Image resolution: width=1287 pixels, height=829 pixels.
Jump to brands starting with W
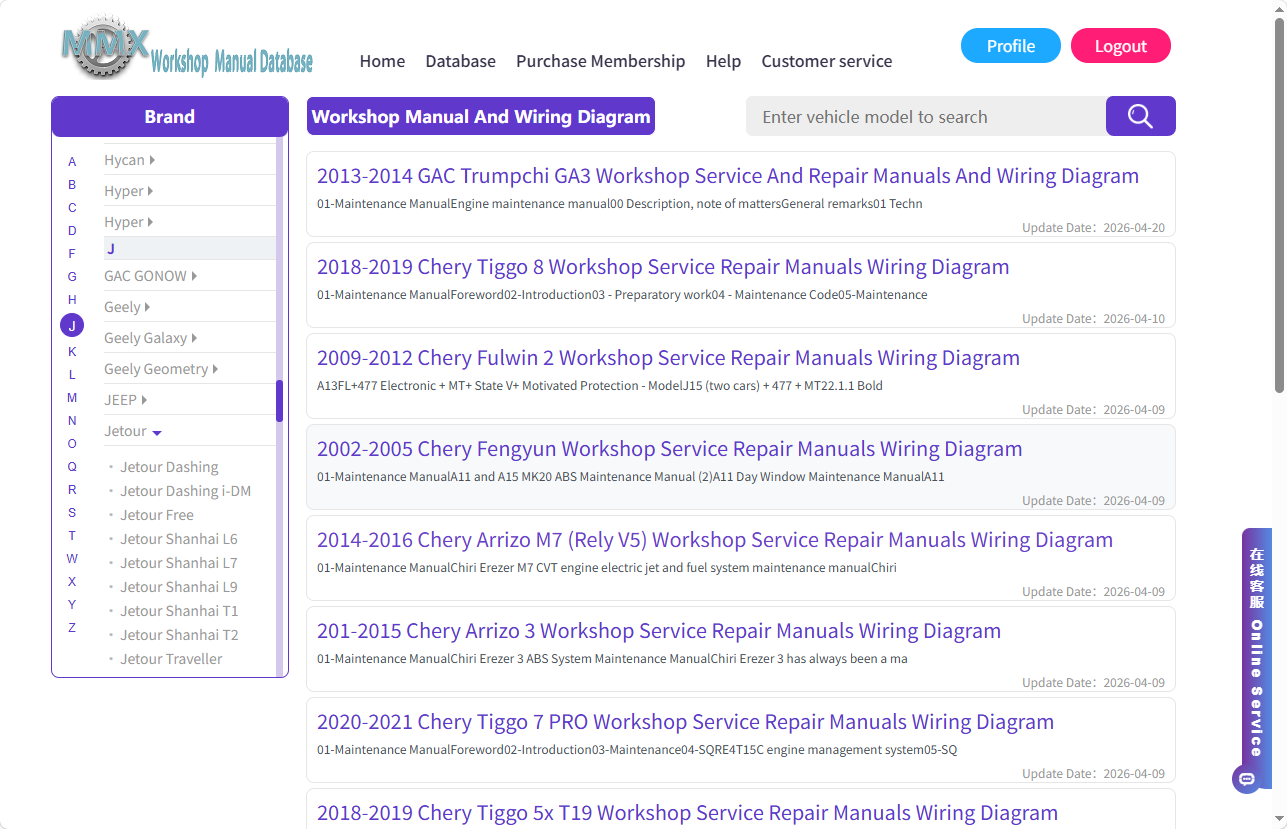point(72,559)
